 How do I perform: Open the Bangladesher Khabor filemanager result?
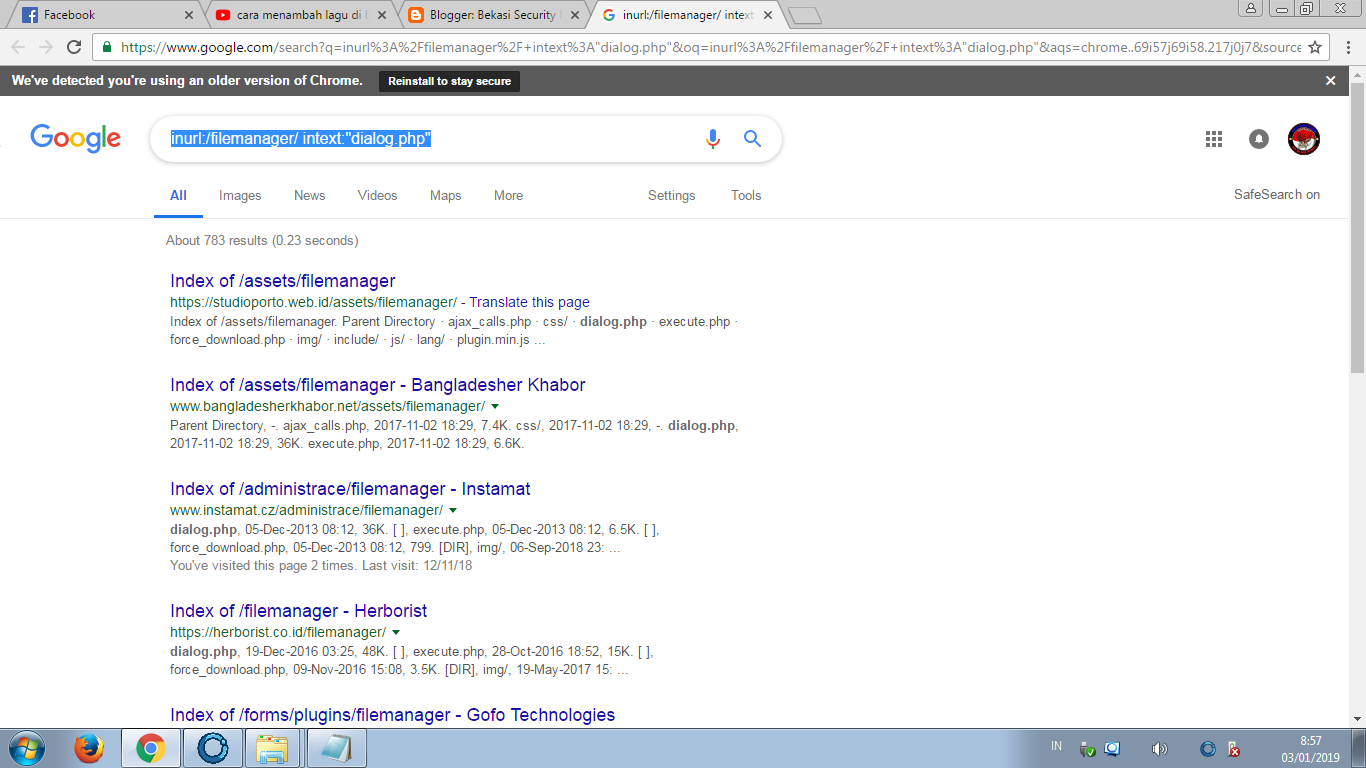click(378, 385)
